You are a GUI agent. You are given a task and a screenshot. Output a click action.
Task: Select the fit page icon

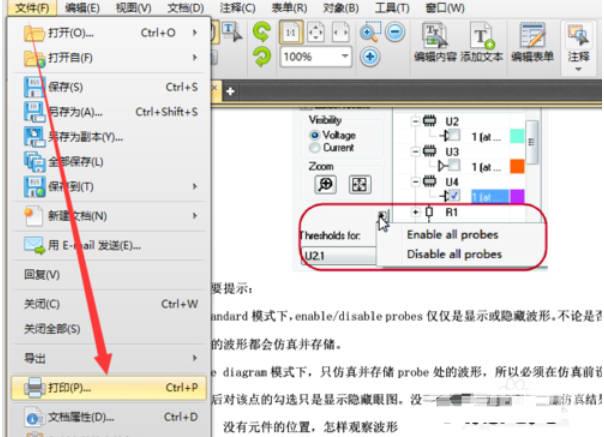(315, 32)
